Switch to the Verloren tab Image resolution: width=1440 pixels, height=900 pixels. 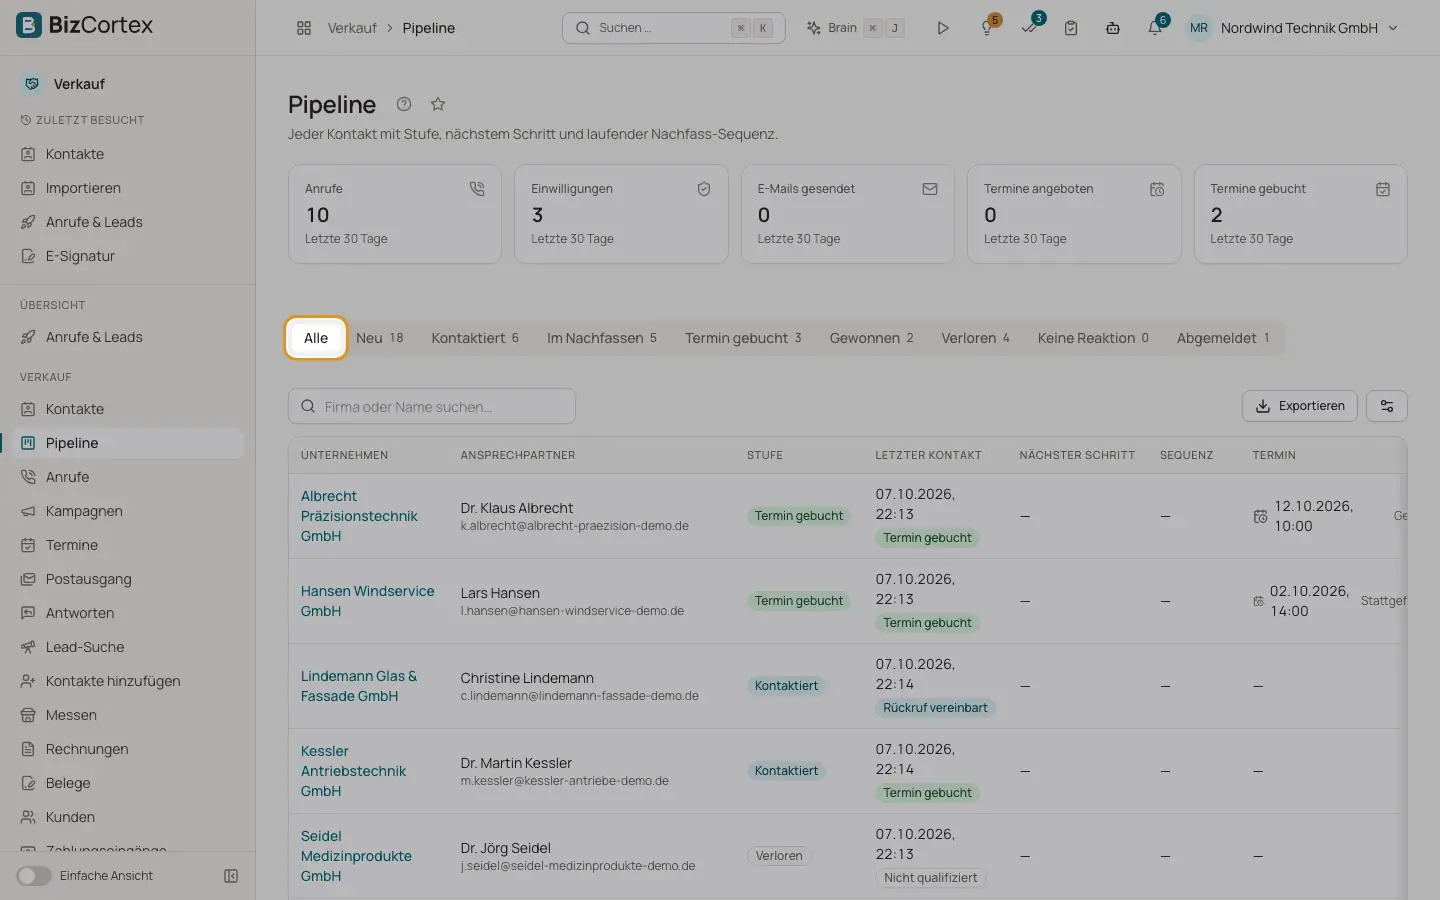975,338
